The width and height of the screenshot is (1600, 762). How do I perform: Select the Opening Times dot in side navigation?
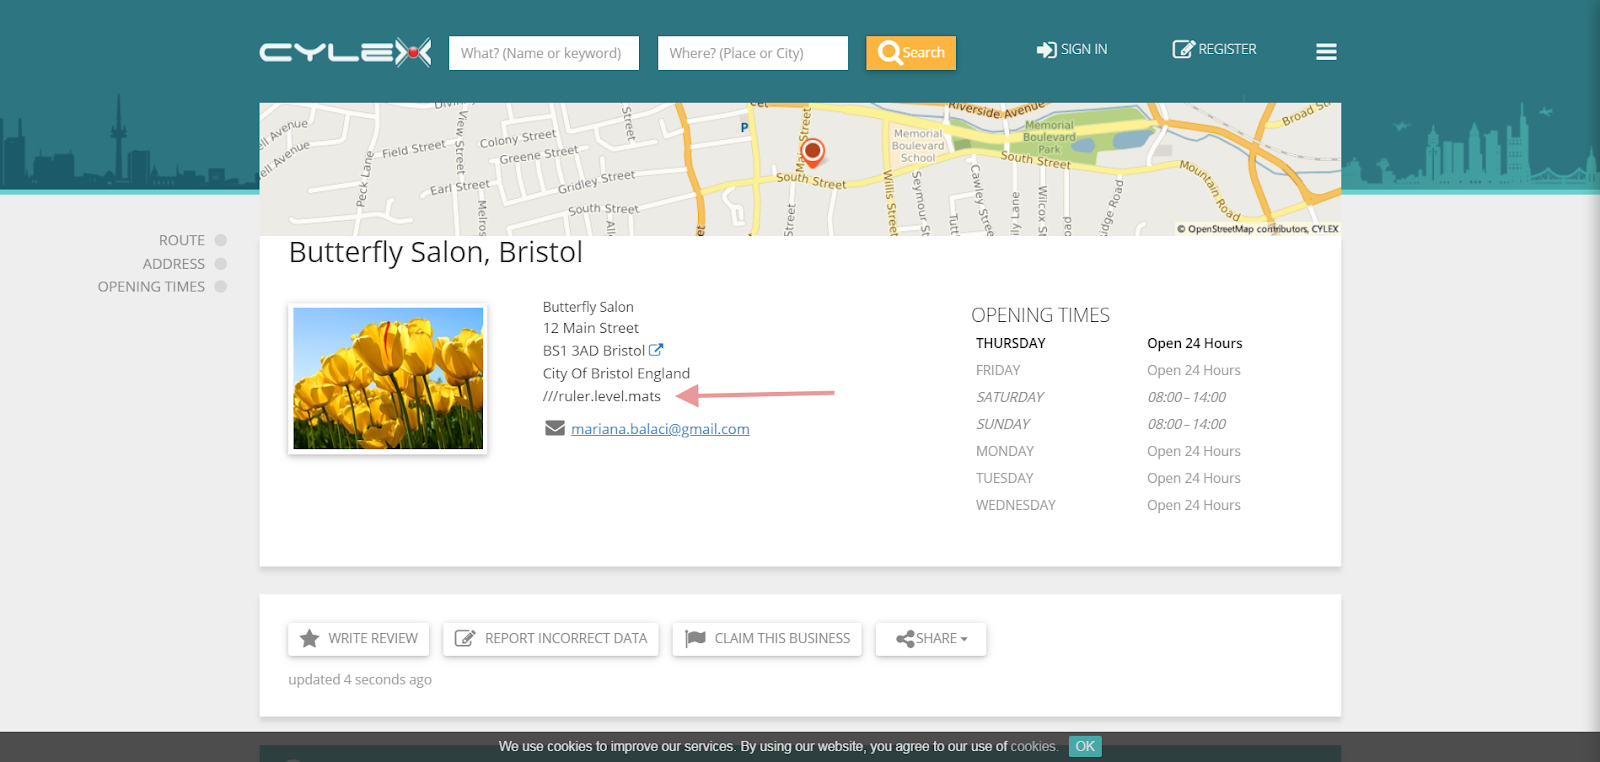(221, 287)
